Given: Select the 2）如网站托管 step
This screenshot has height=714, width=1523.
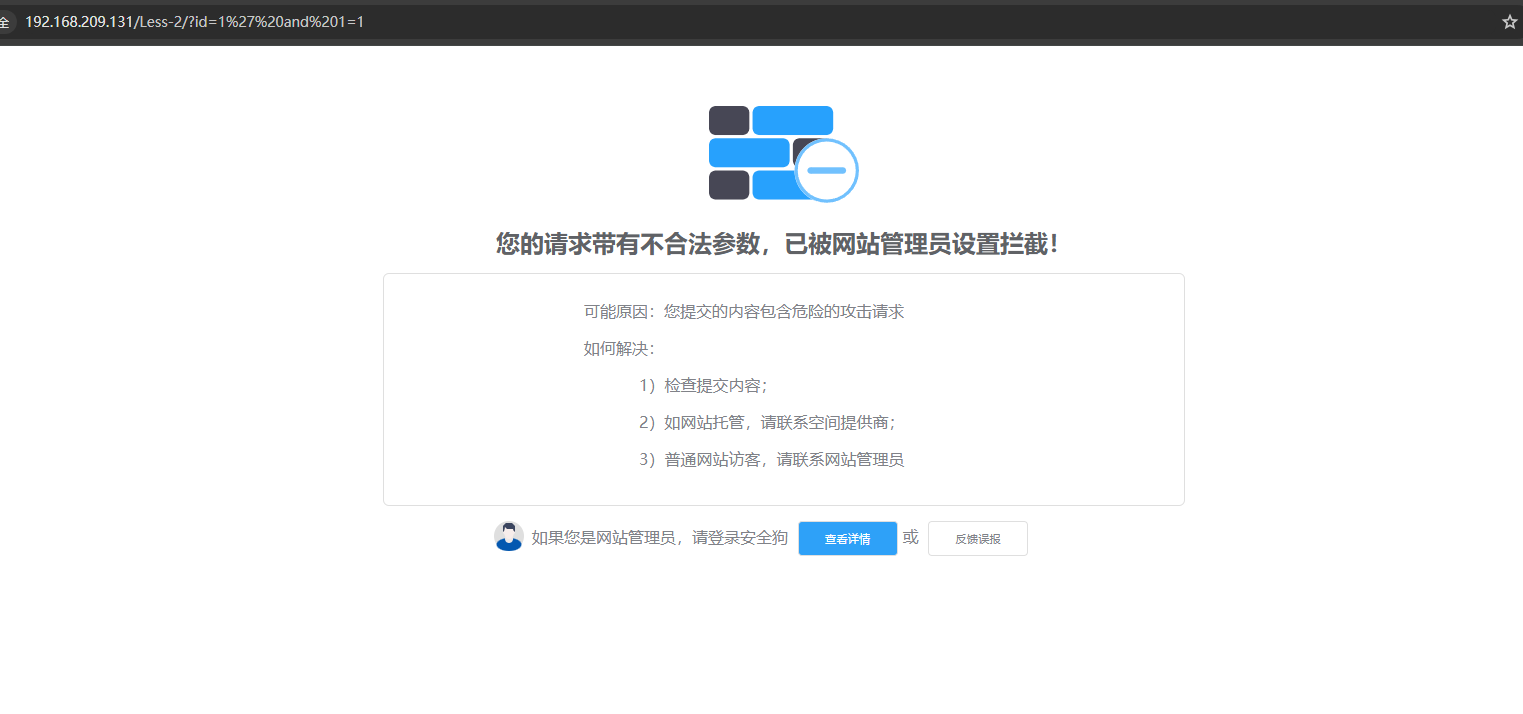Looking at the screenshot, I should (767, 423).
